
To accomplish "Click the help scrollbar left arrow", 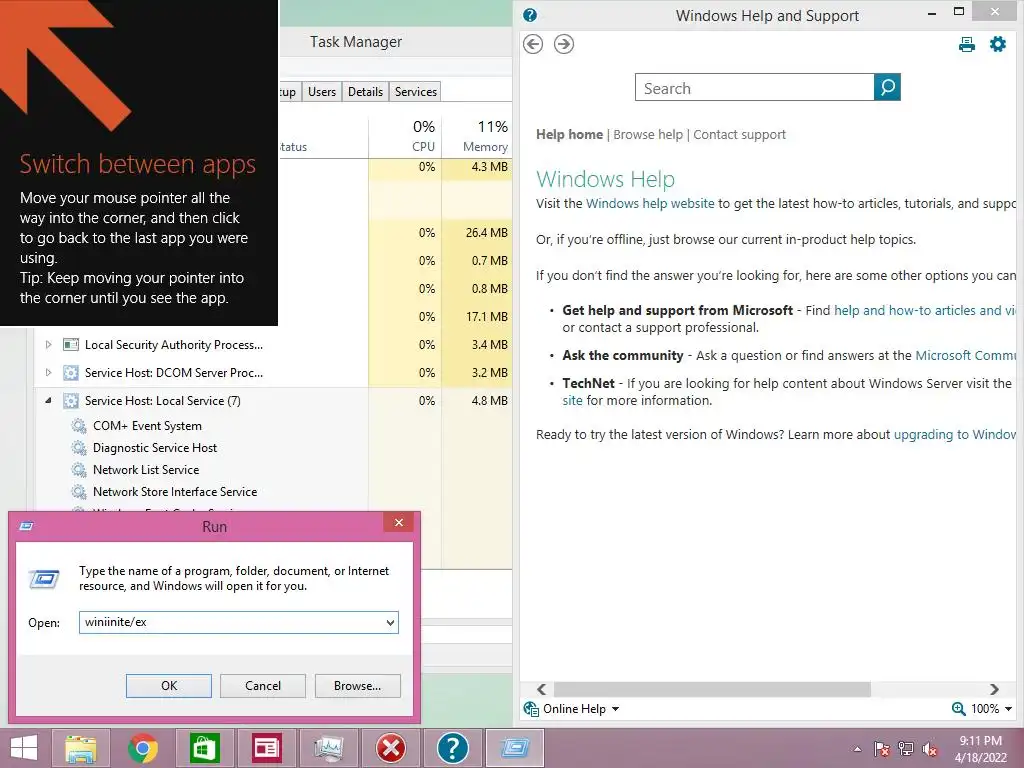I will click(541, 689).
